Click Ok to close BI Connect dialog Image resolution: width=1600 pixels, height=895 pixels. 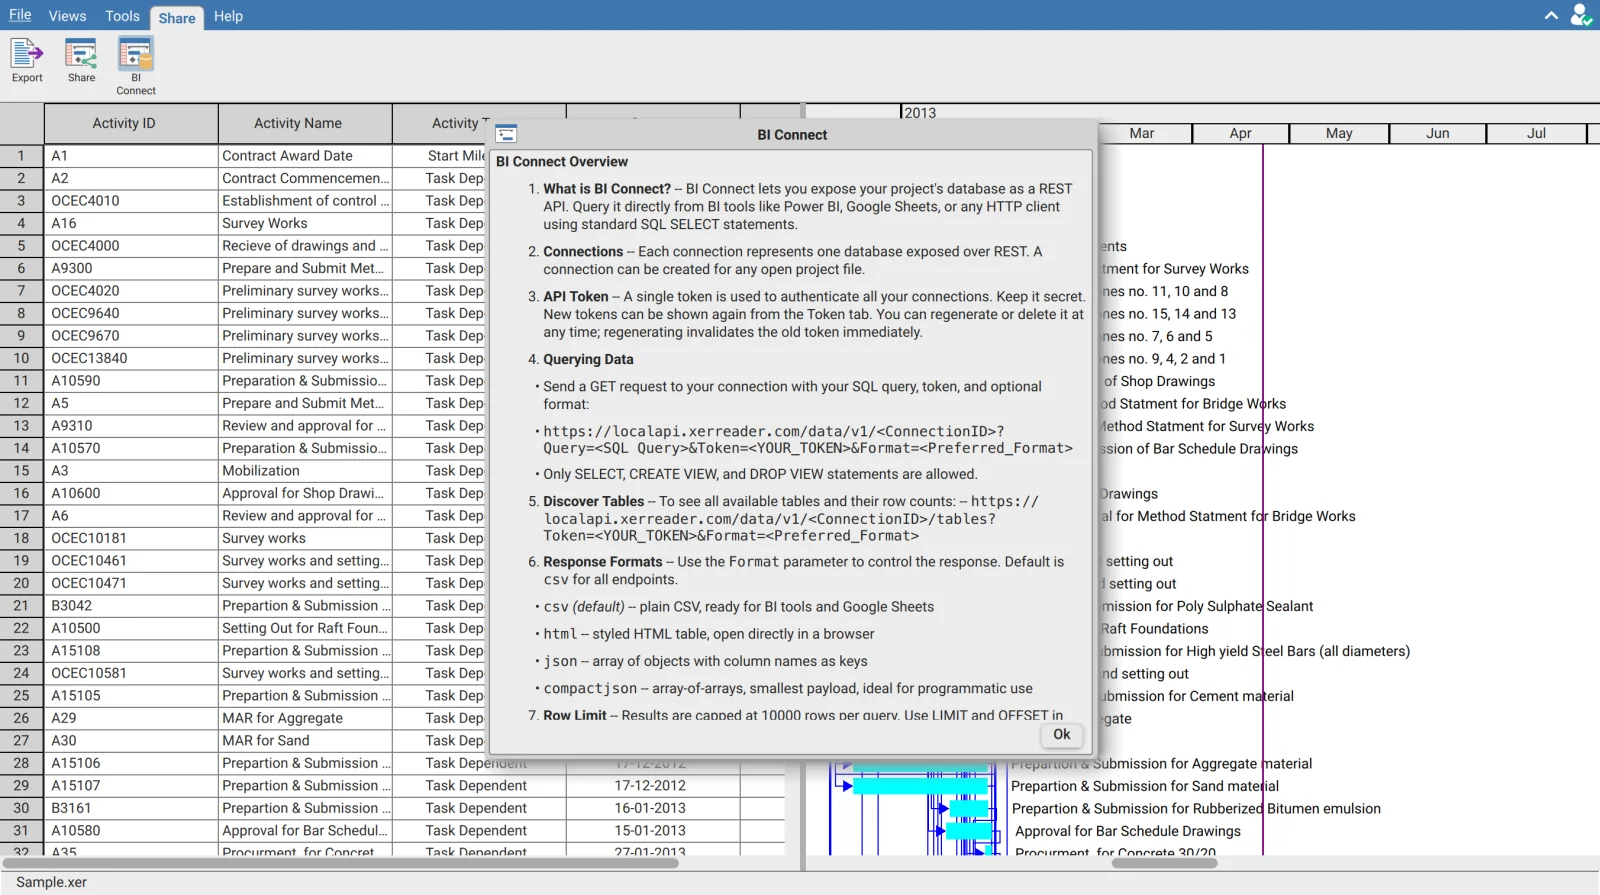1061,734
